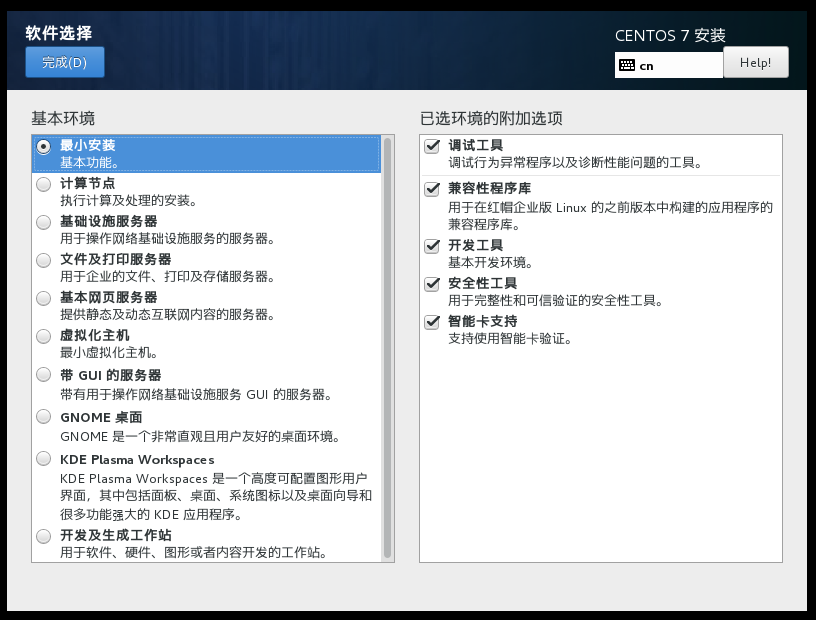Click the 完成(D) done button

pos(65,62)
